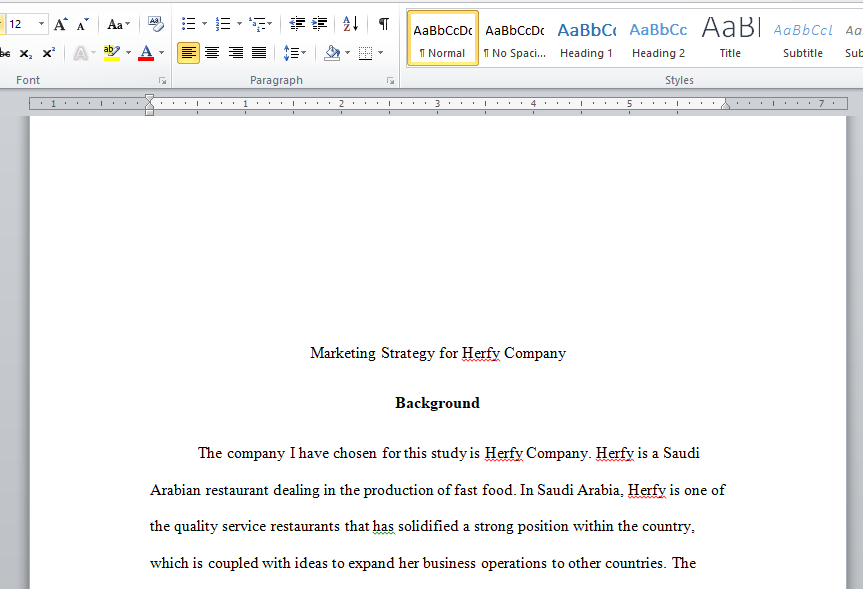Screen dimensions: 863x589
Task: Open Line and Paragraph Spacing menu
Action: (x=294, y=53)
